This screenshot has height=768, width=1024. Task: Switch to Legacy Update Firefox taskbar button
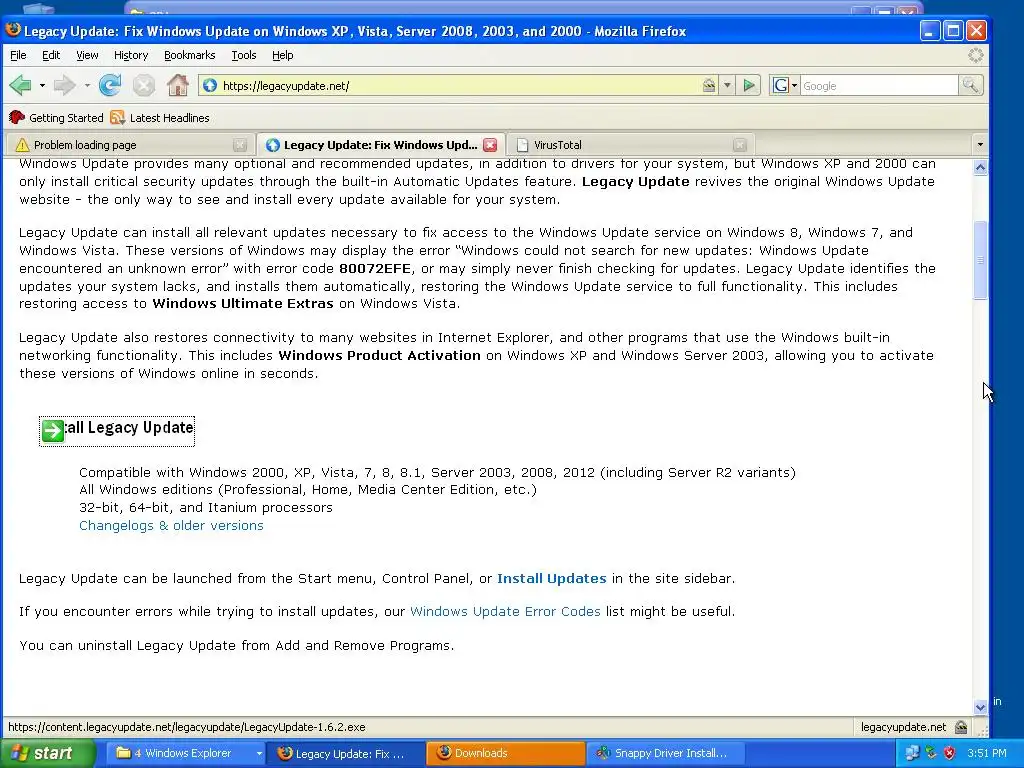click(347, 753)
